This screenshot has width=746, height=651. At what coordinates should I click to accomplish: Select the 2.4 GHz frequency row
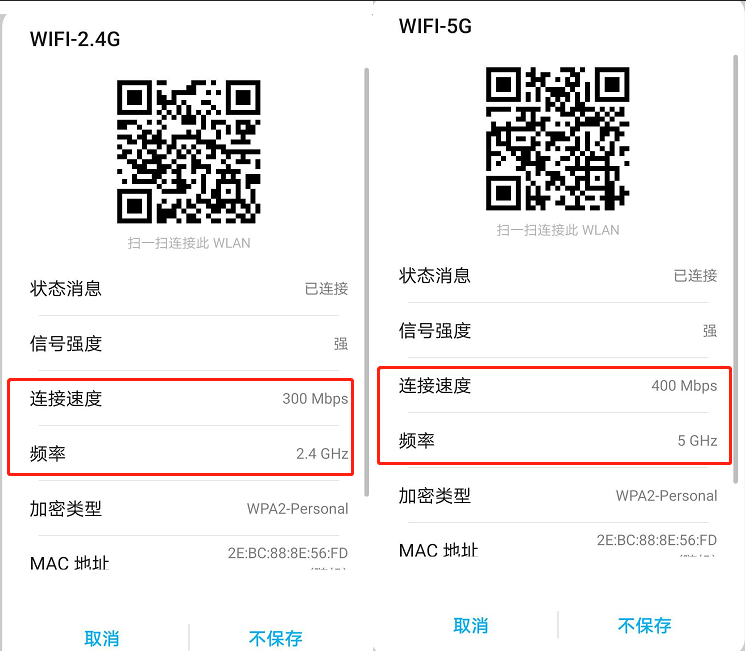[189, 454]
